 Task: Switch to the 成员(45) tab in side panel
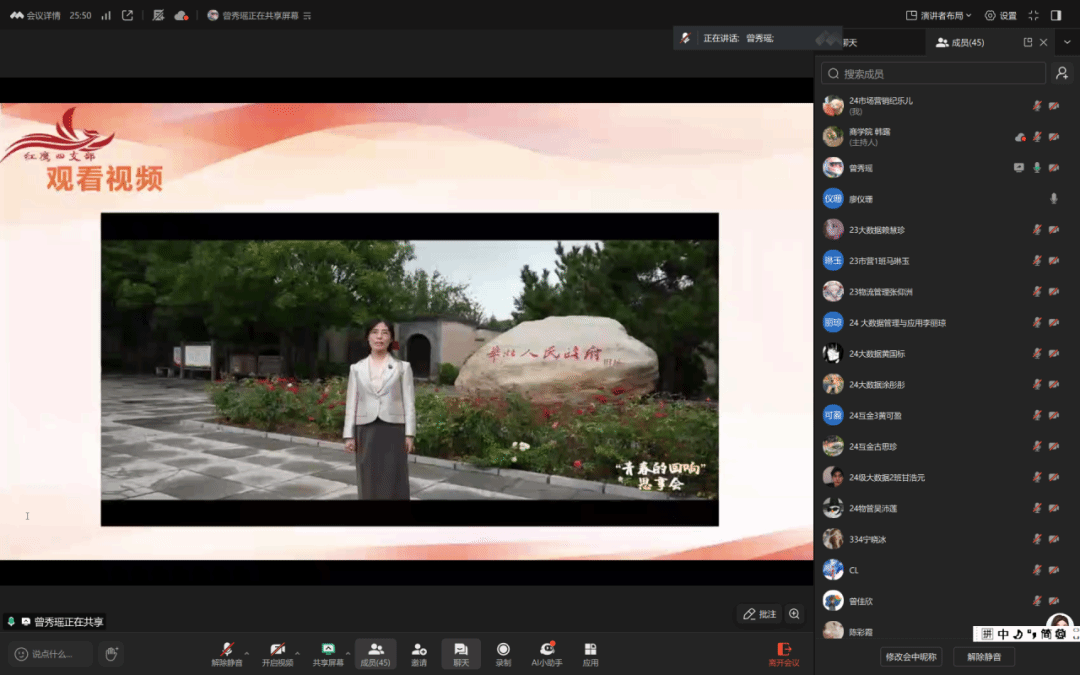(x=960, y=42)
